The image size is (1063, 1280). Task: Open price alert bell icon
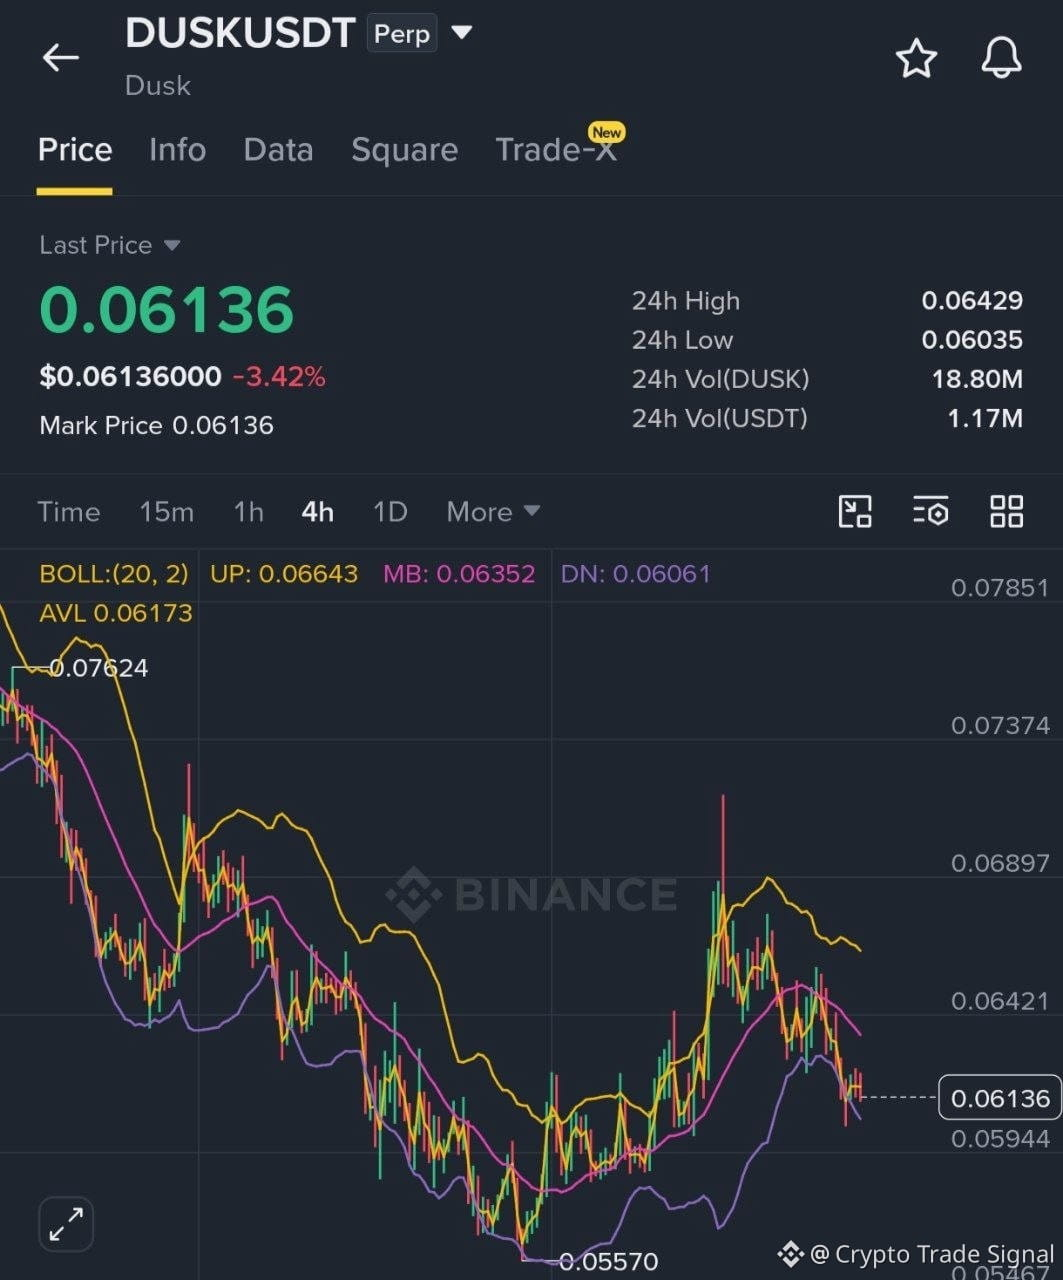(1001, 58)
